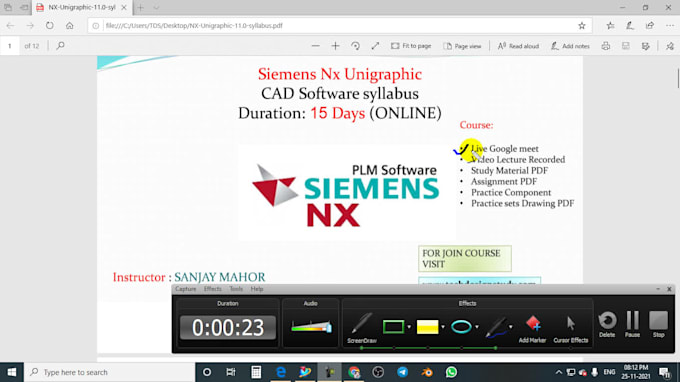Open the web notes pen icon
Image resolution: width=680 pixels, height=382 pixels.
(630, 26)
